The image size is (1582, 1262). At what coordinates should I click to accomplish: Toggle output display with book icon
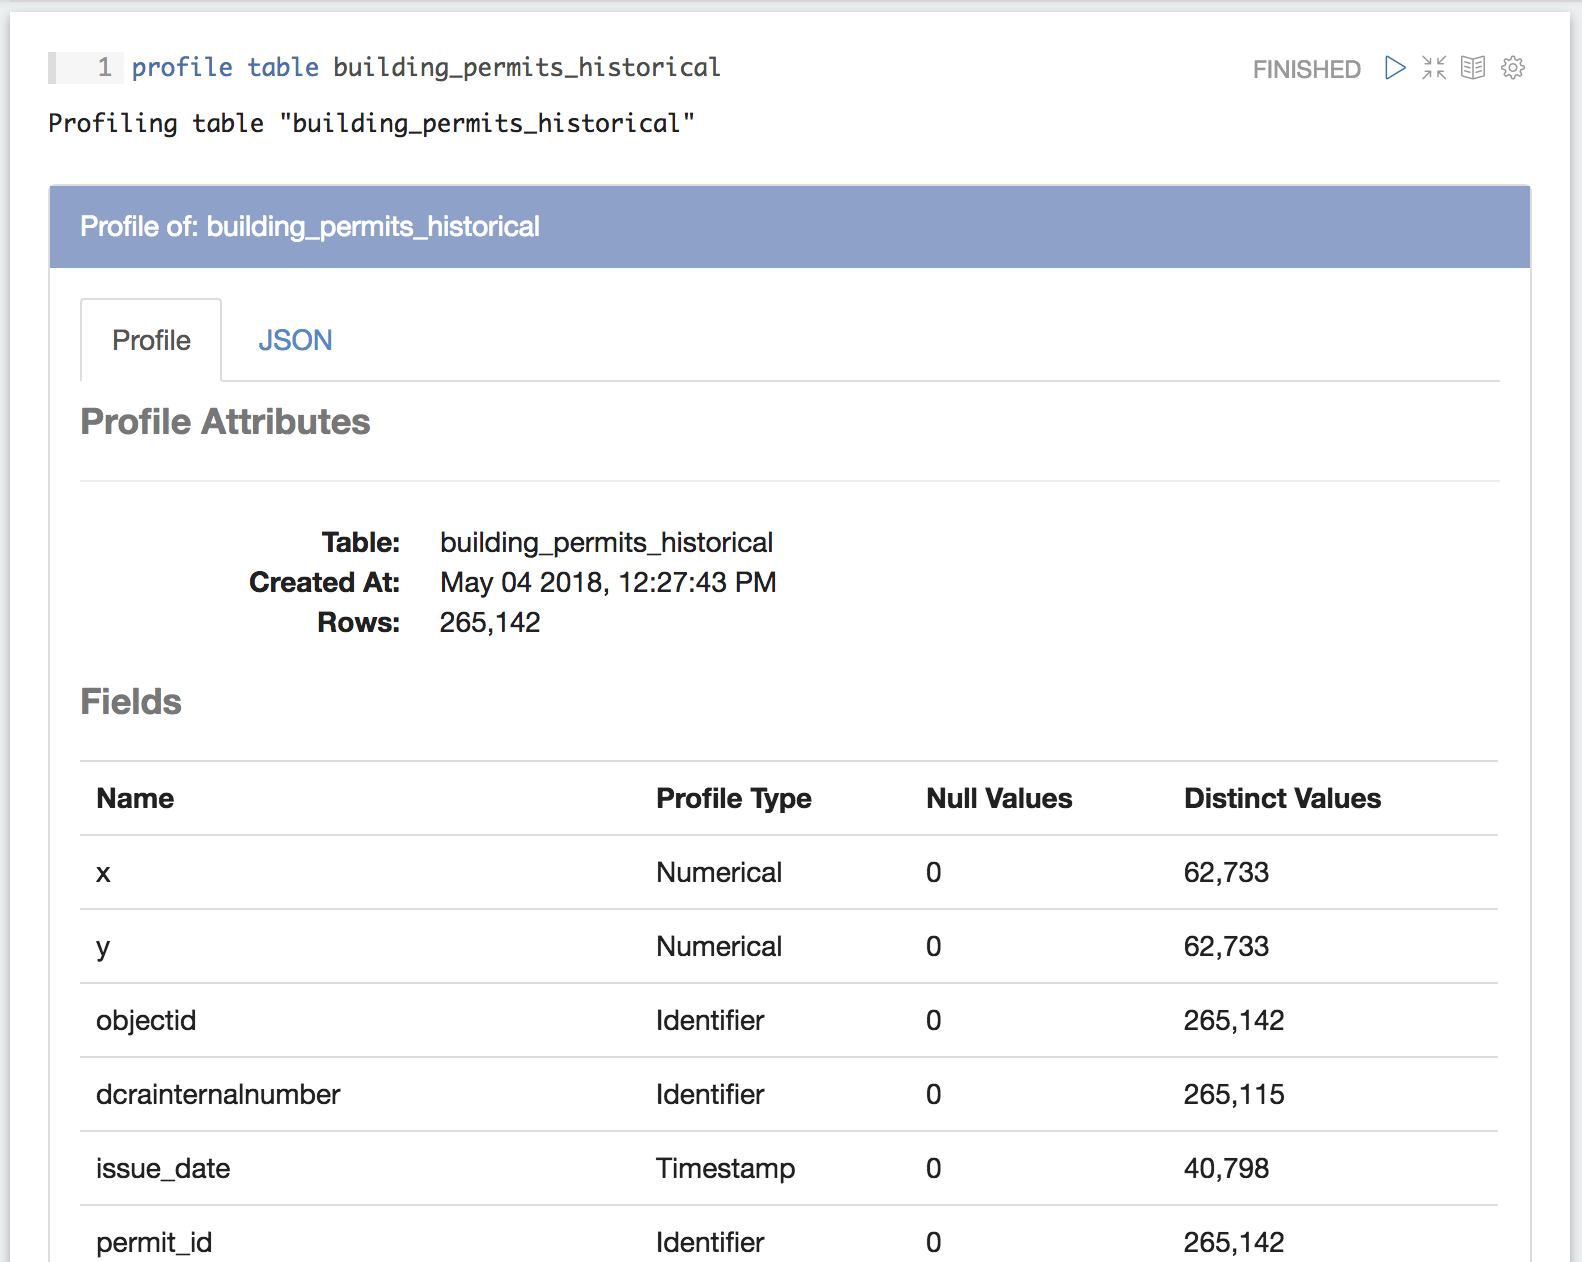click(x=1473, y=68)
